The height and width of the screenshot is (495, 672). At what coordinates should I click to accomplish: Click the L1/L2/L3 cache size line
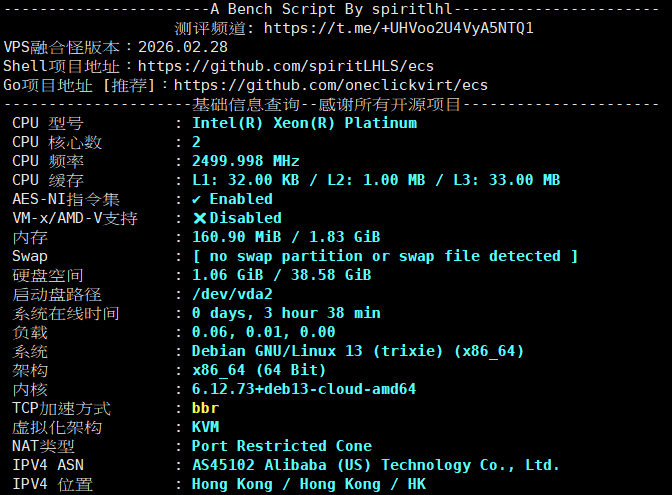375,180
